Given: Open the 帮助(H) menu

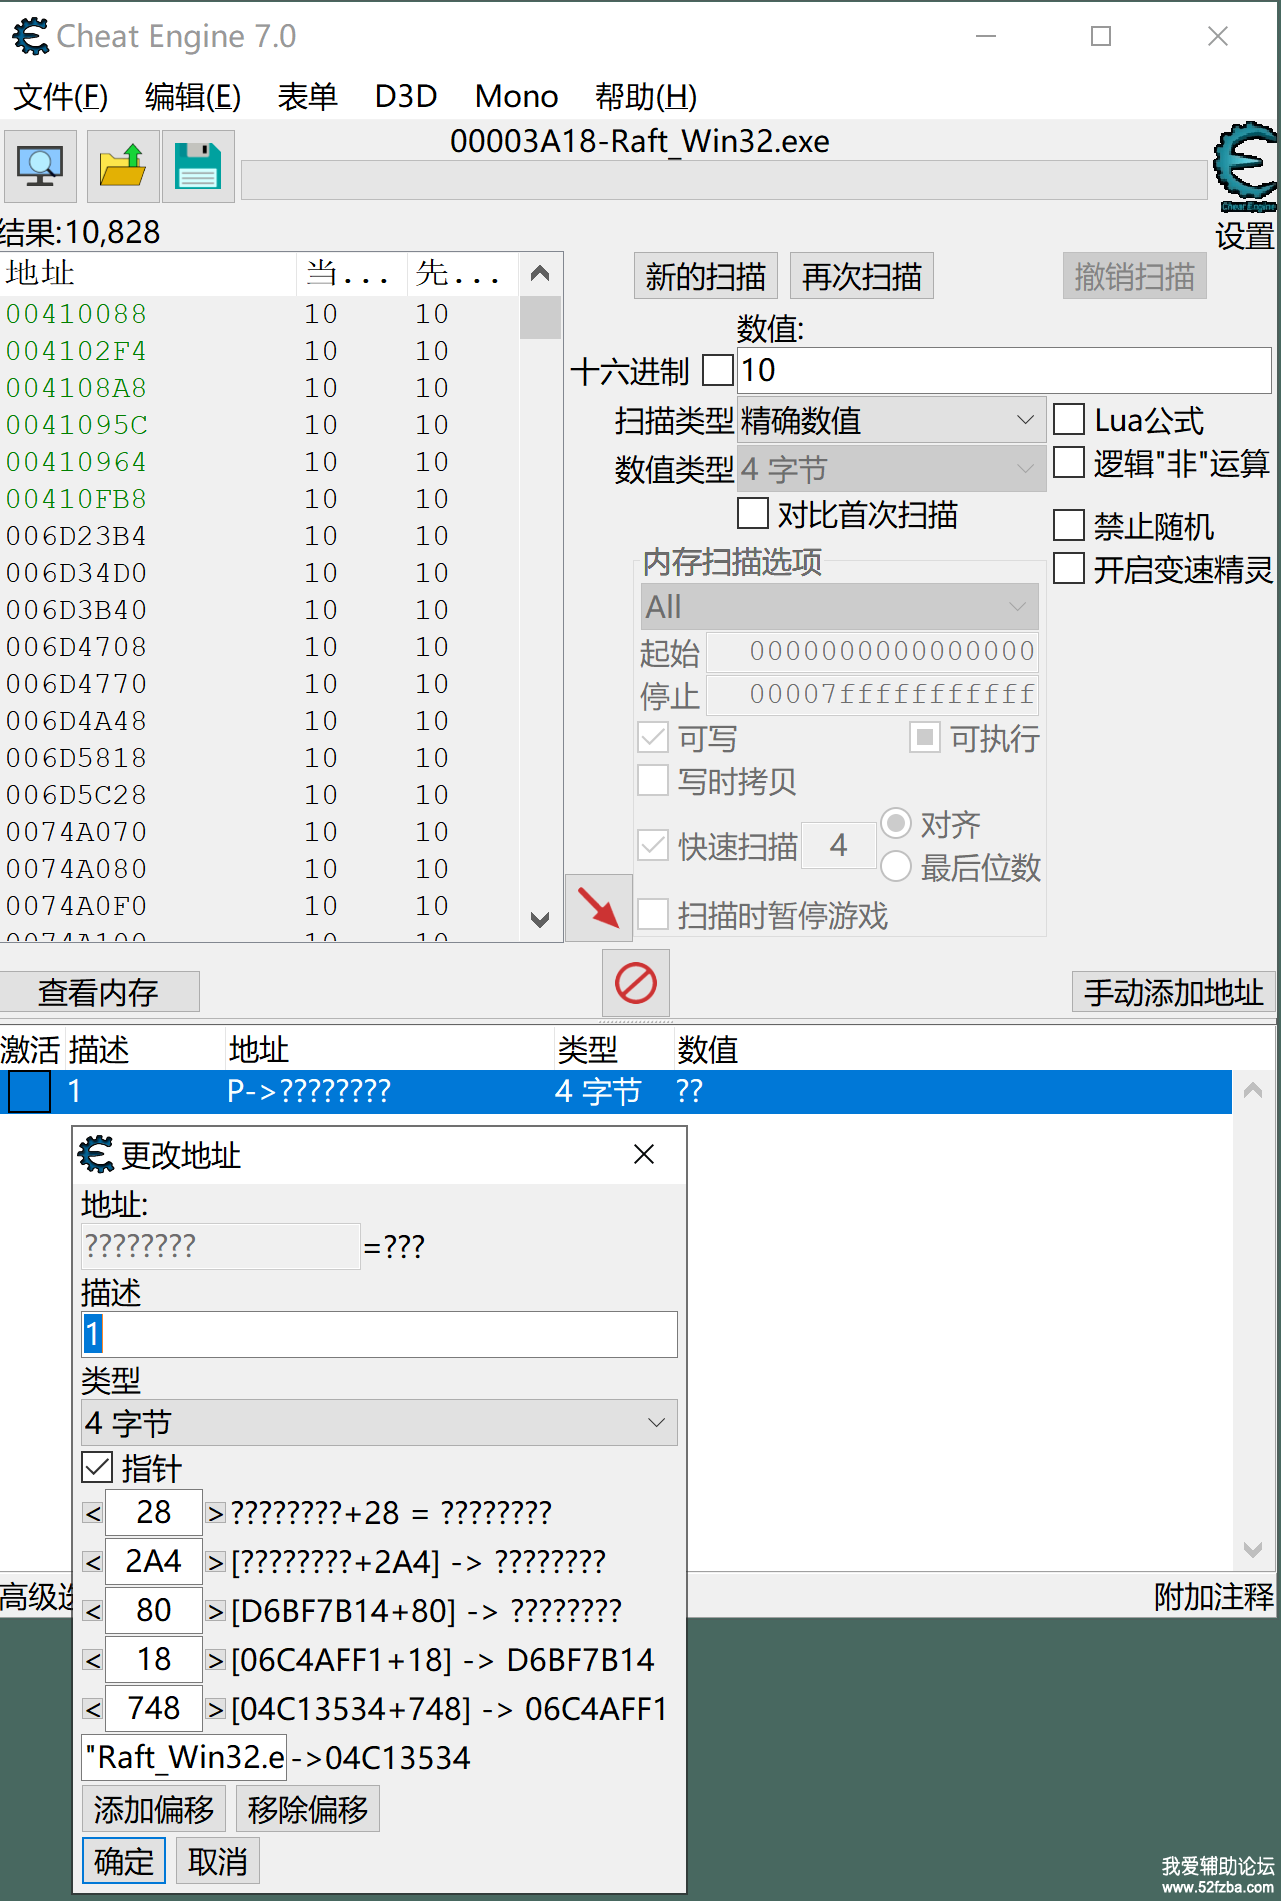Looking at the screenshot, I should click(x=646, y=96).
